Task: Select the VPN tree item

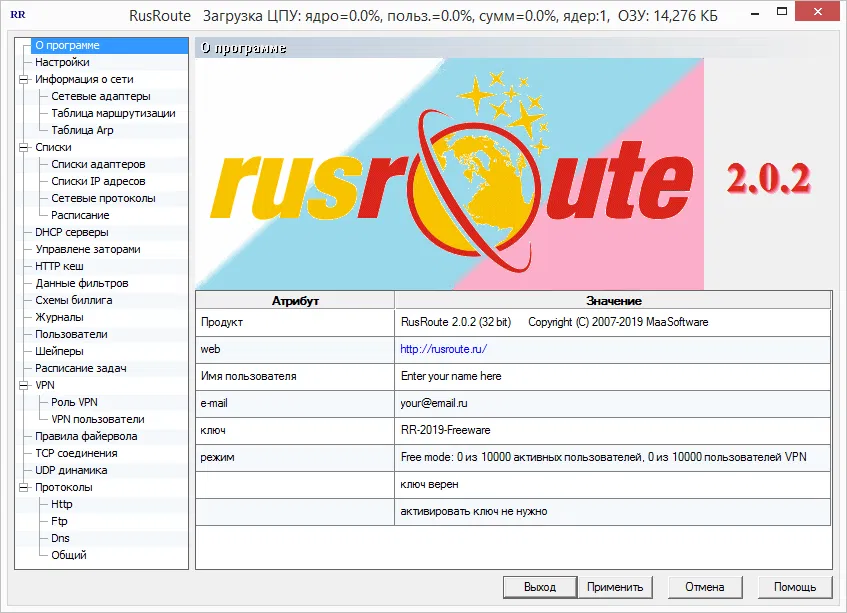Action: click(45, 386)
